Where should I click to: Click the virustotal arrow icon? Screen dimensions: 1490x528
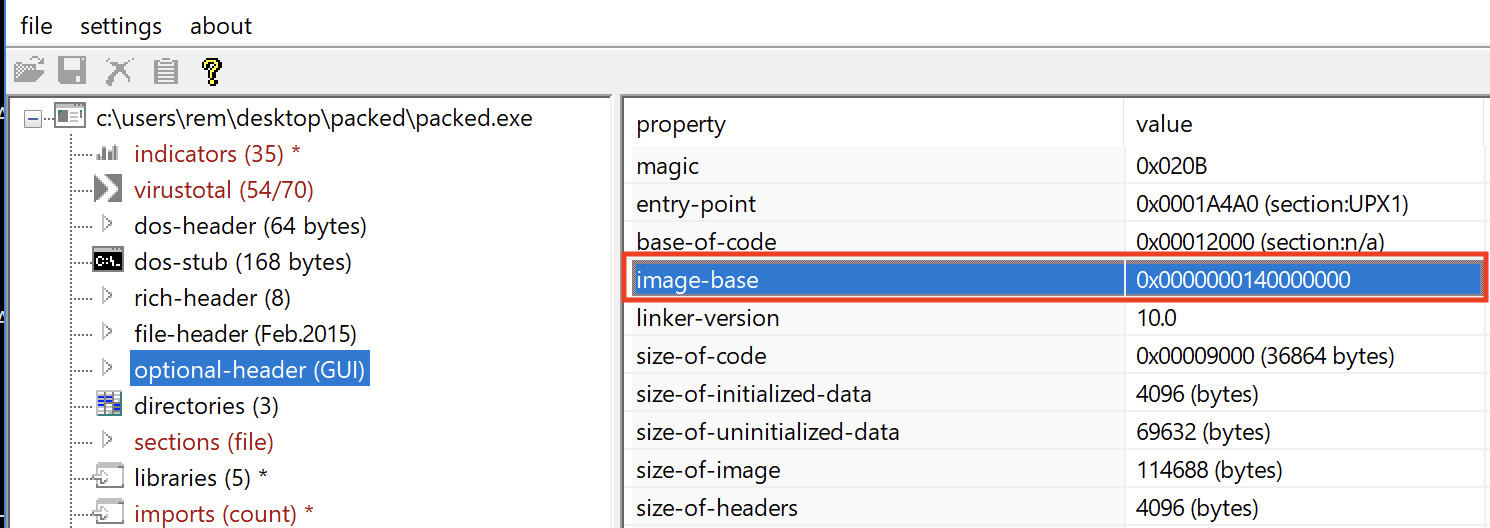[108, 189]
